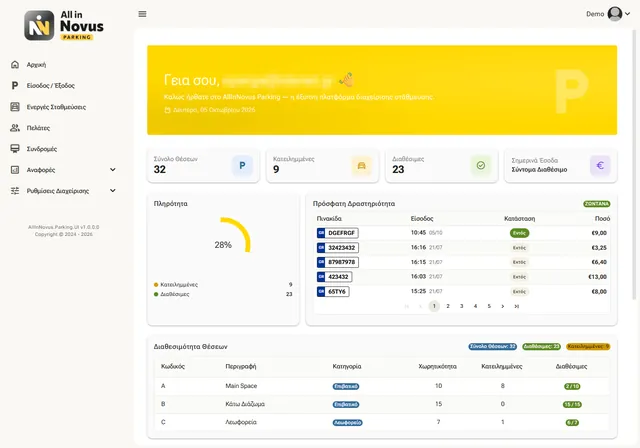The width and height of the screenshot is (640, 448).
Task: Select the Συνδρομές subscriptions icon
Action: click(x=15, y=149)
